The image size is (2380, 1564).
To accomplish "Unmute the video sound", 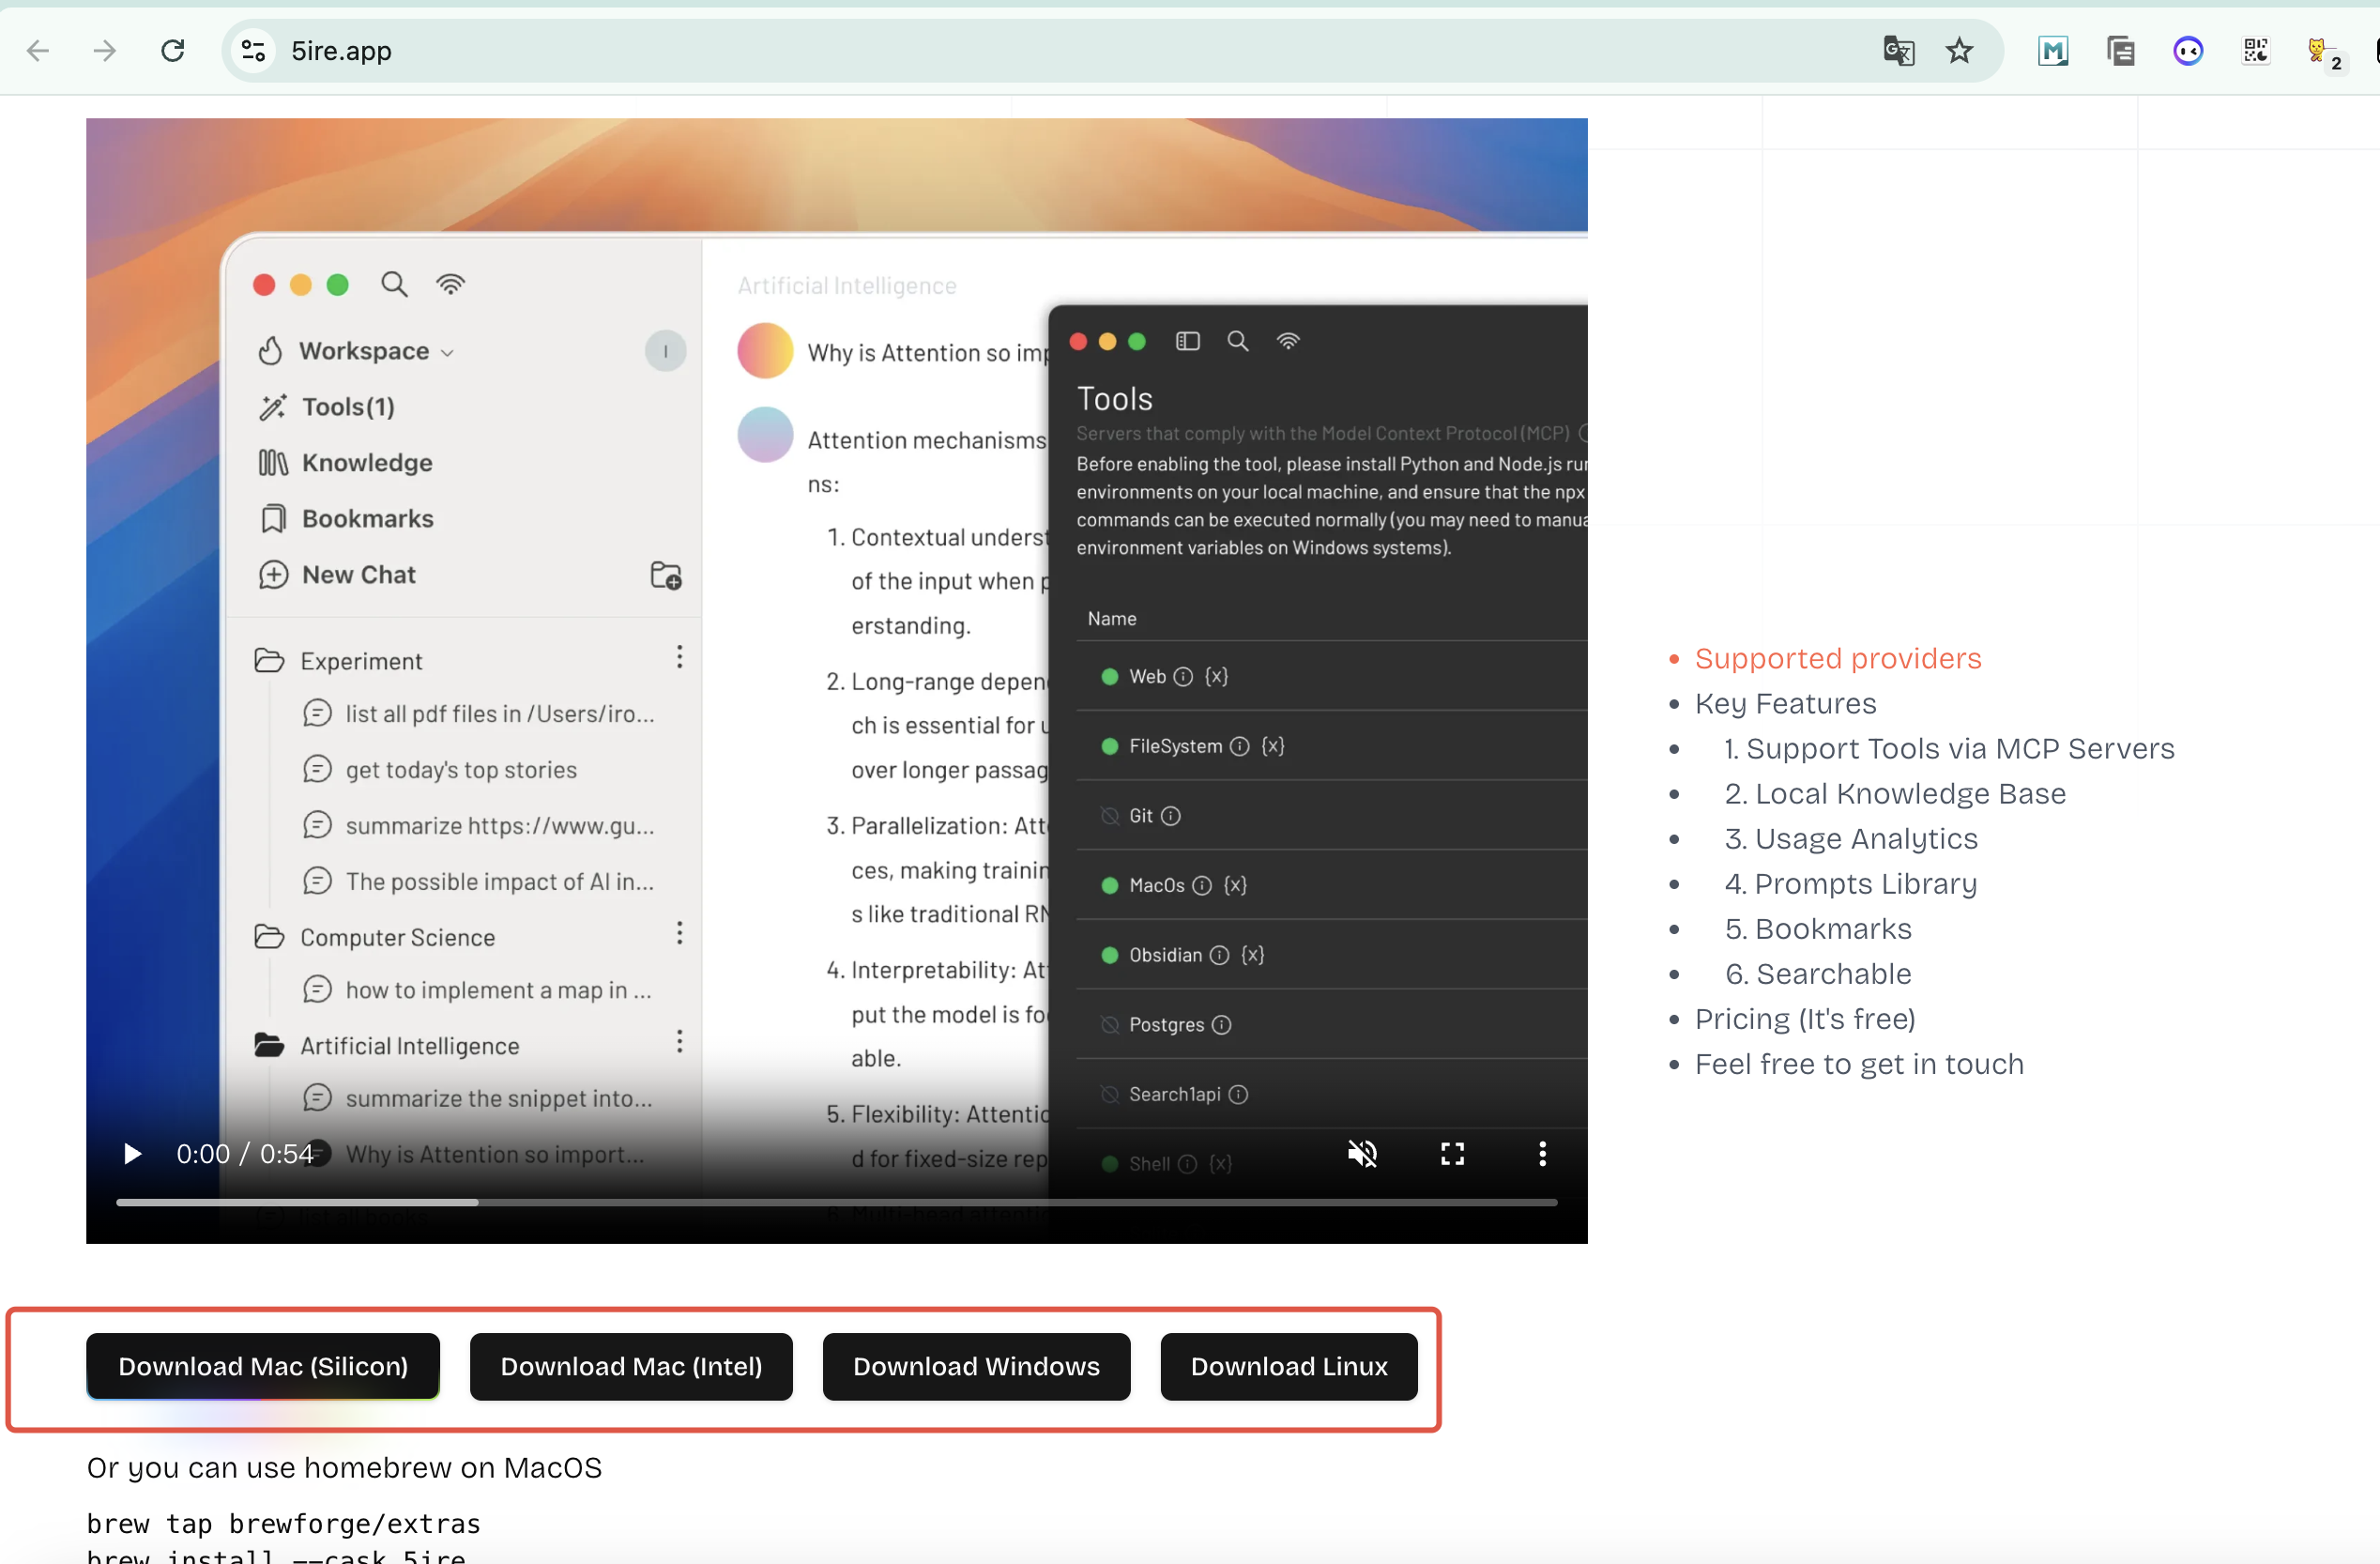I will tap(1362, 1154).
